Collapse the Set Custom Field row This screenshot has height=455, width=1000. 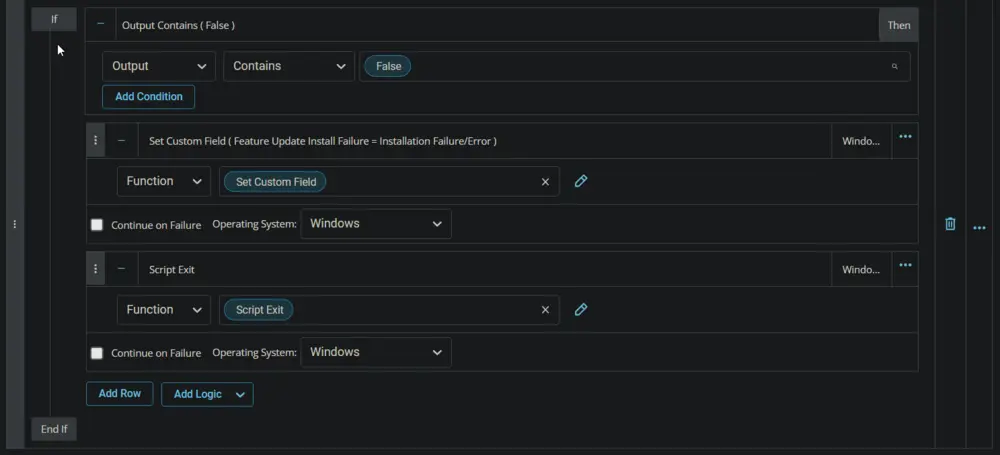(x=121, y=141)
